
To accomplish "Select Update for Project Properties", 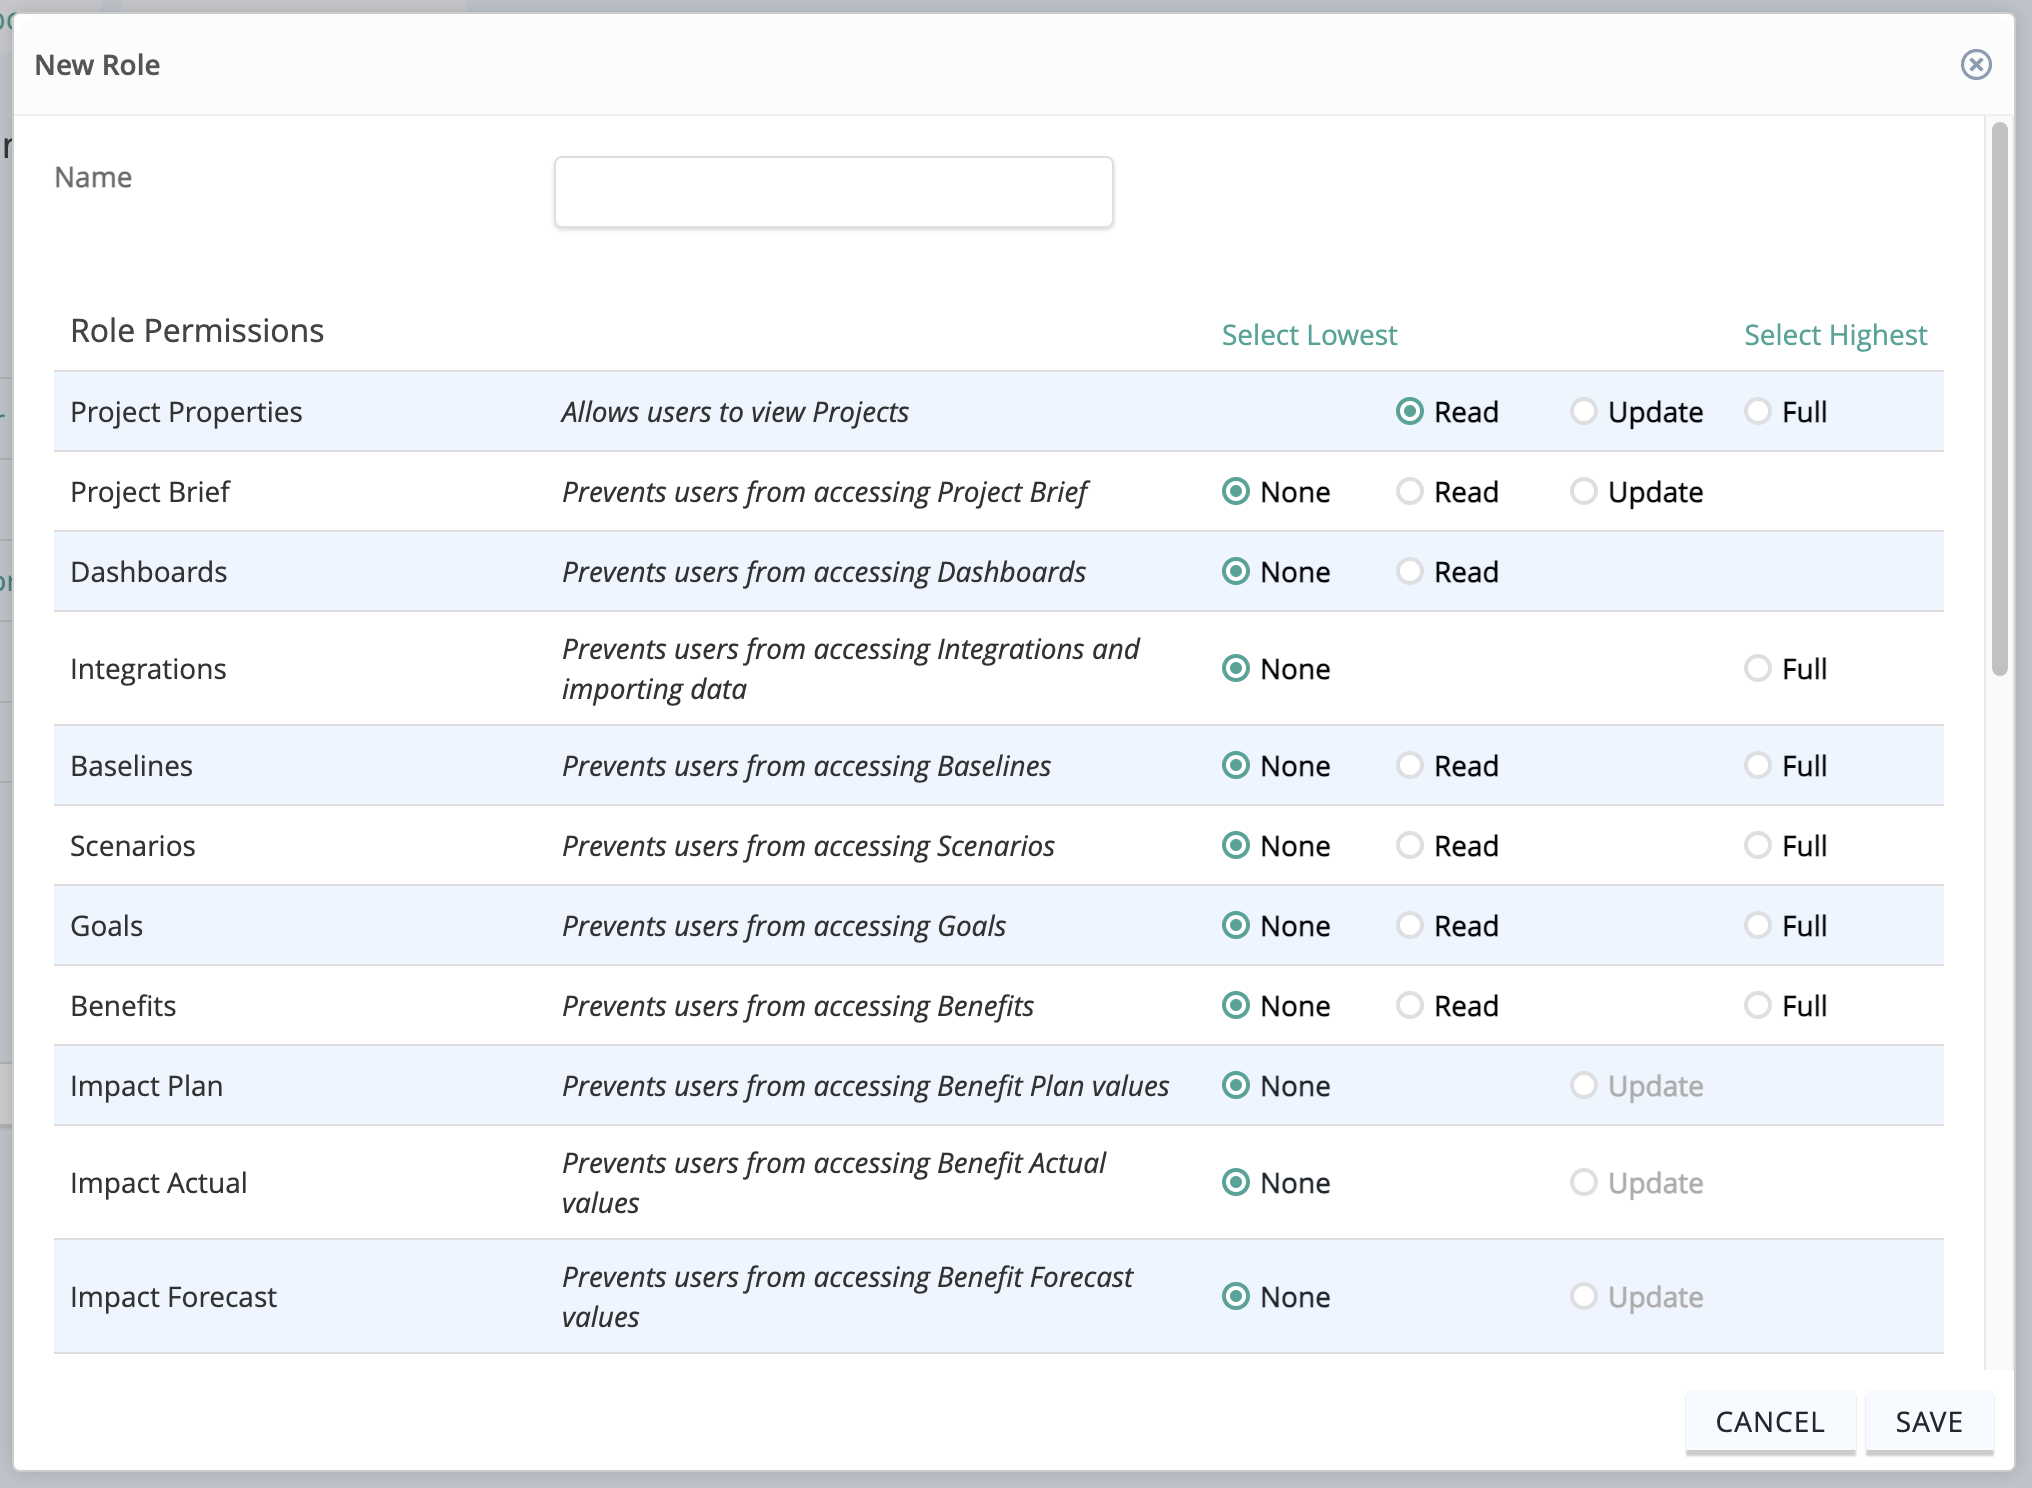I will coord(1584,412).
